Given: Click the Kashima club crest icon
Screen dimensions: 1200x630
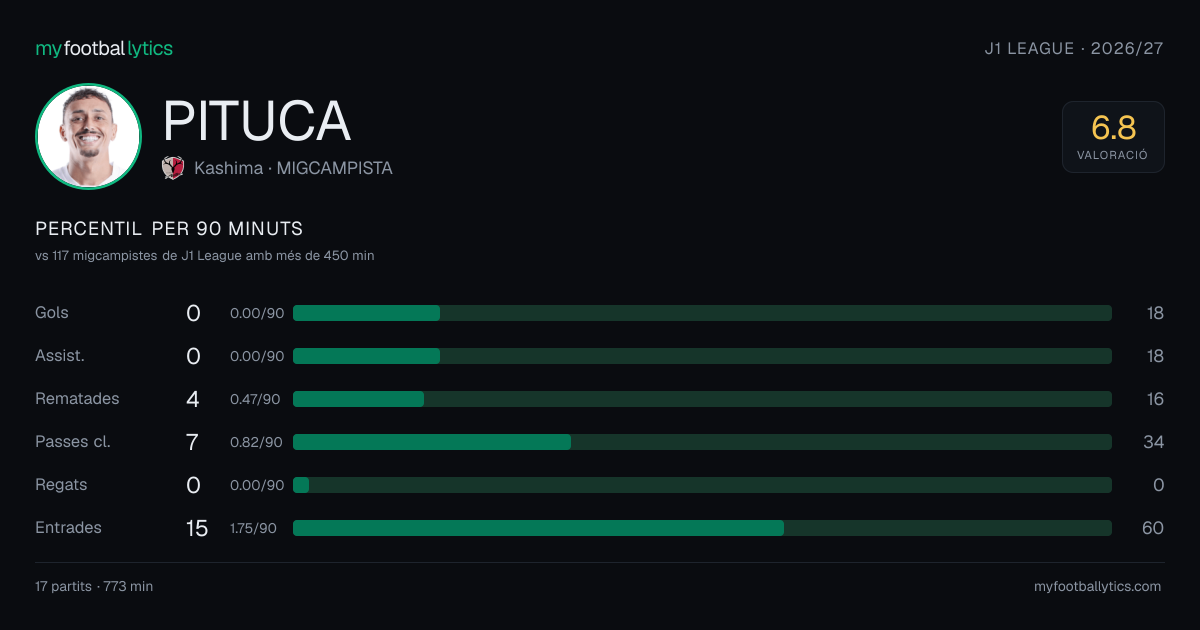Looking at the screenshot, I should [x=173, y=168].
